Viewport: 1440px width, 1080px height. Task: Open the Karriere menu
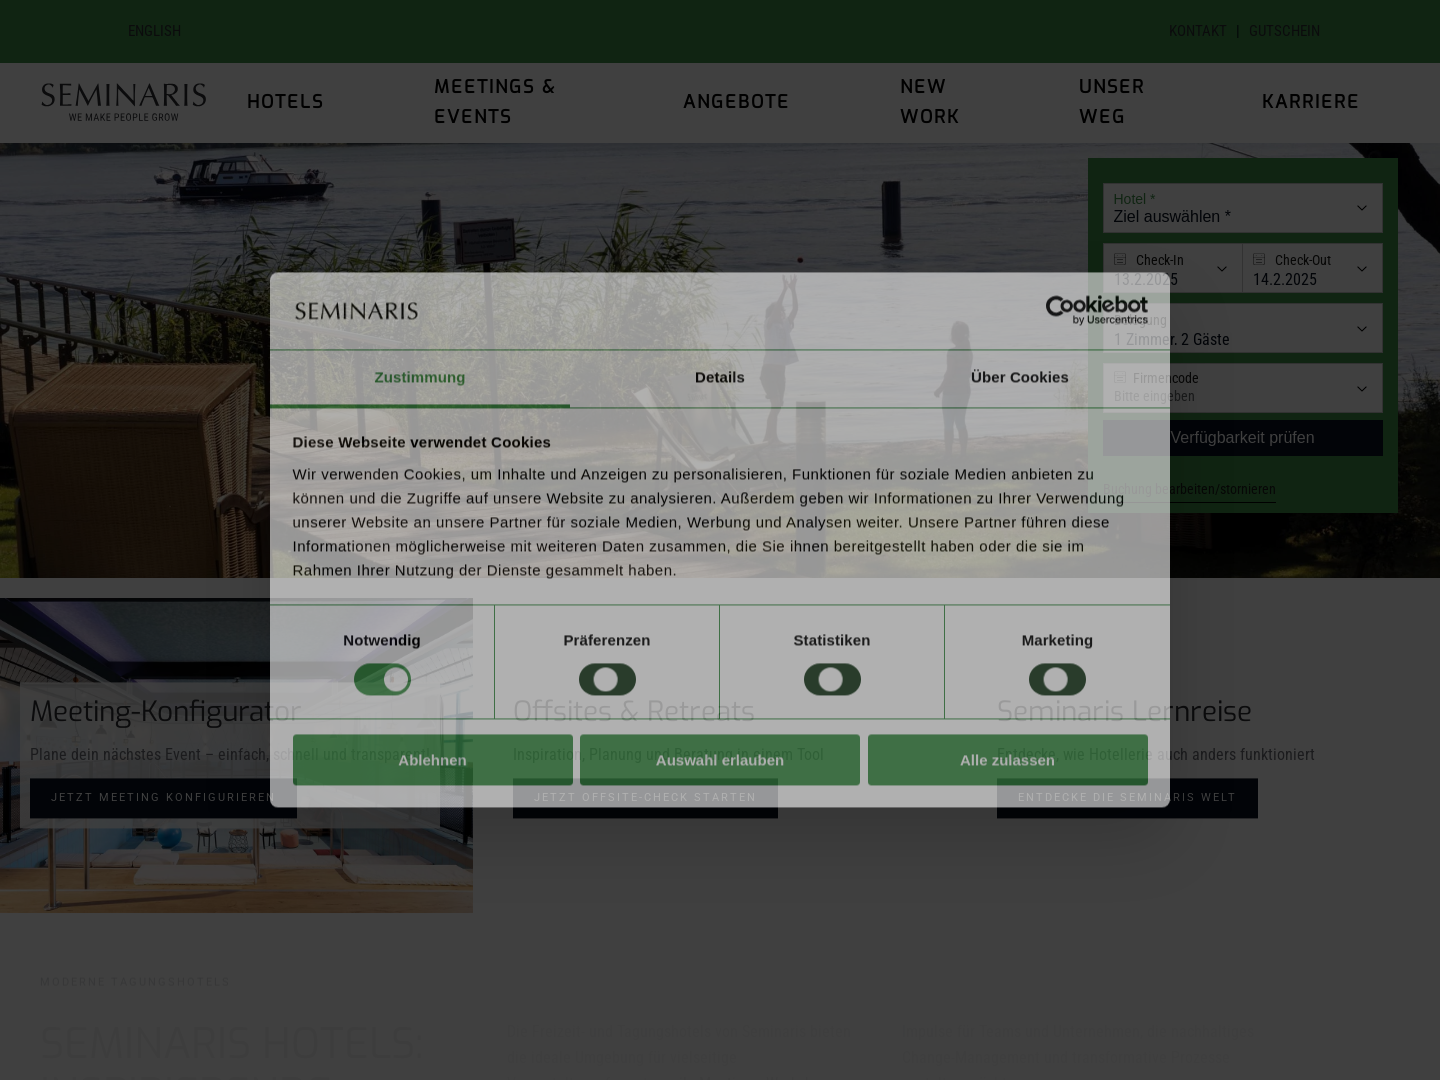coord(1310,102)
